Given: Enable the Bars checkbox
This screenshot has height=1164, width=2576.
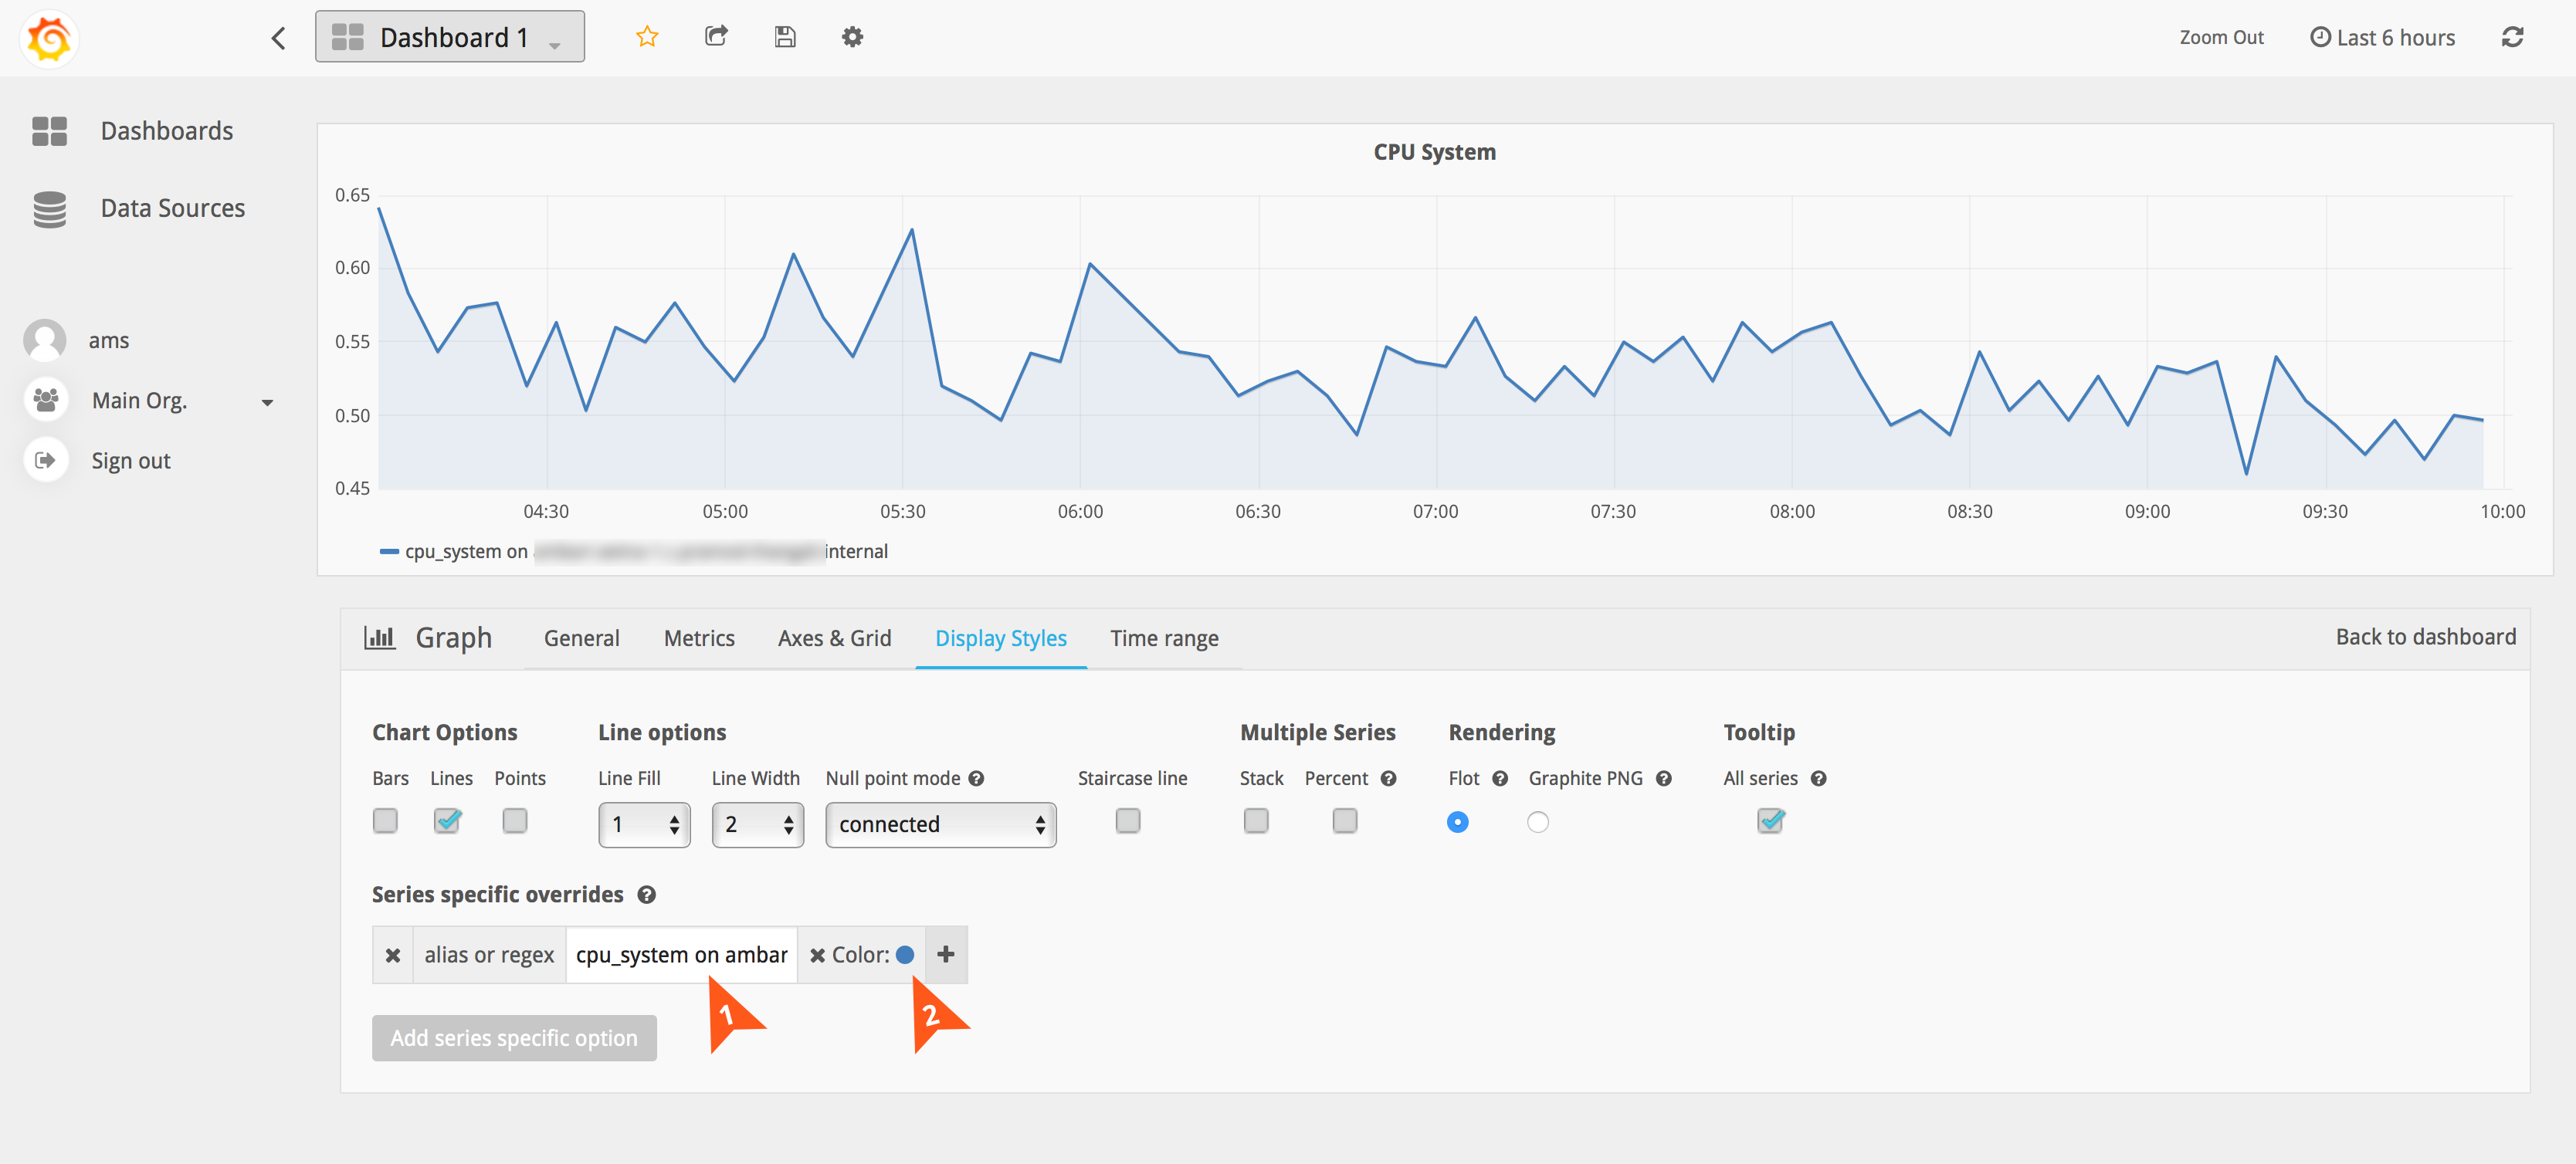Looking at the screenshot, I should [385, 821].
